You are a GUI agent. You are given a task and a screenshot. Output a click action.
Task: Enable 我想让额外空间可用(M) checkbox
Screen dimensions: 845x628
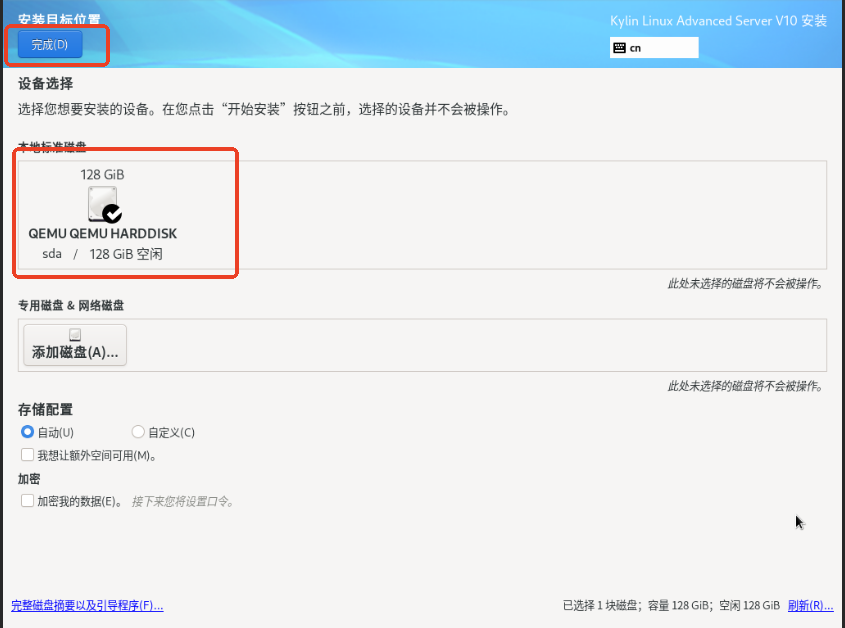[x=27, y=455]
